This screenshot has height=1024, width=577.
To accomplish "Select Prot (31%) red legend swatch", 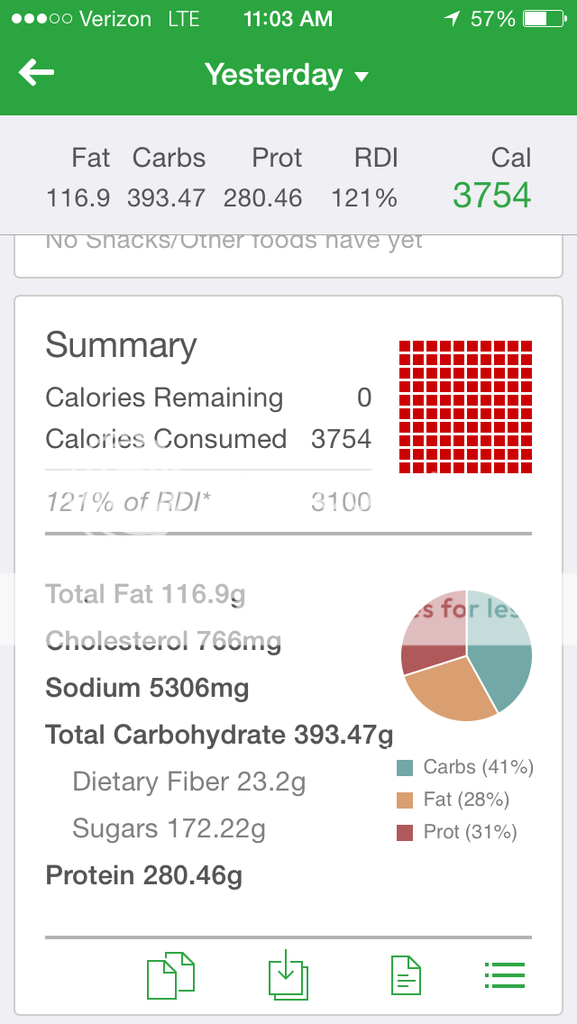I will pos(405,833).
